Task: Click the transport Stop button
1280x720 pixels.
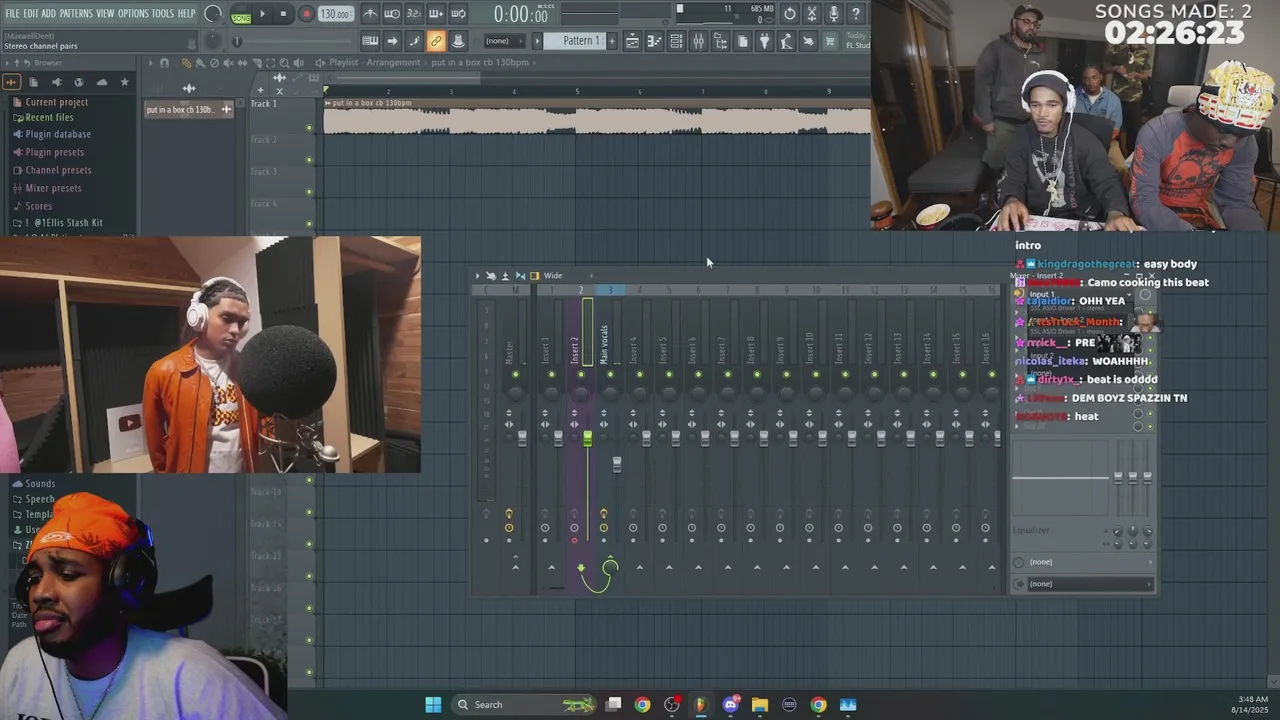Action: coord(283,14)
